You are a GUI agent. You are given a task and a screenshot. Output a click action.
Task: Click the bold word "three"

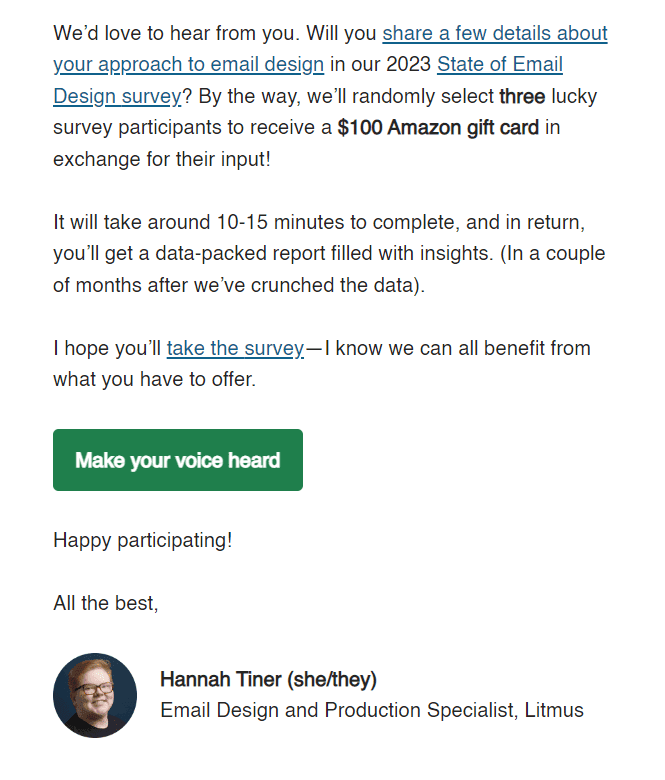(521, 97)
